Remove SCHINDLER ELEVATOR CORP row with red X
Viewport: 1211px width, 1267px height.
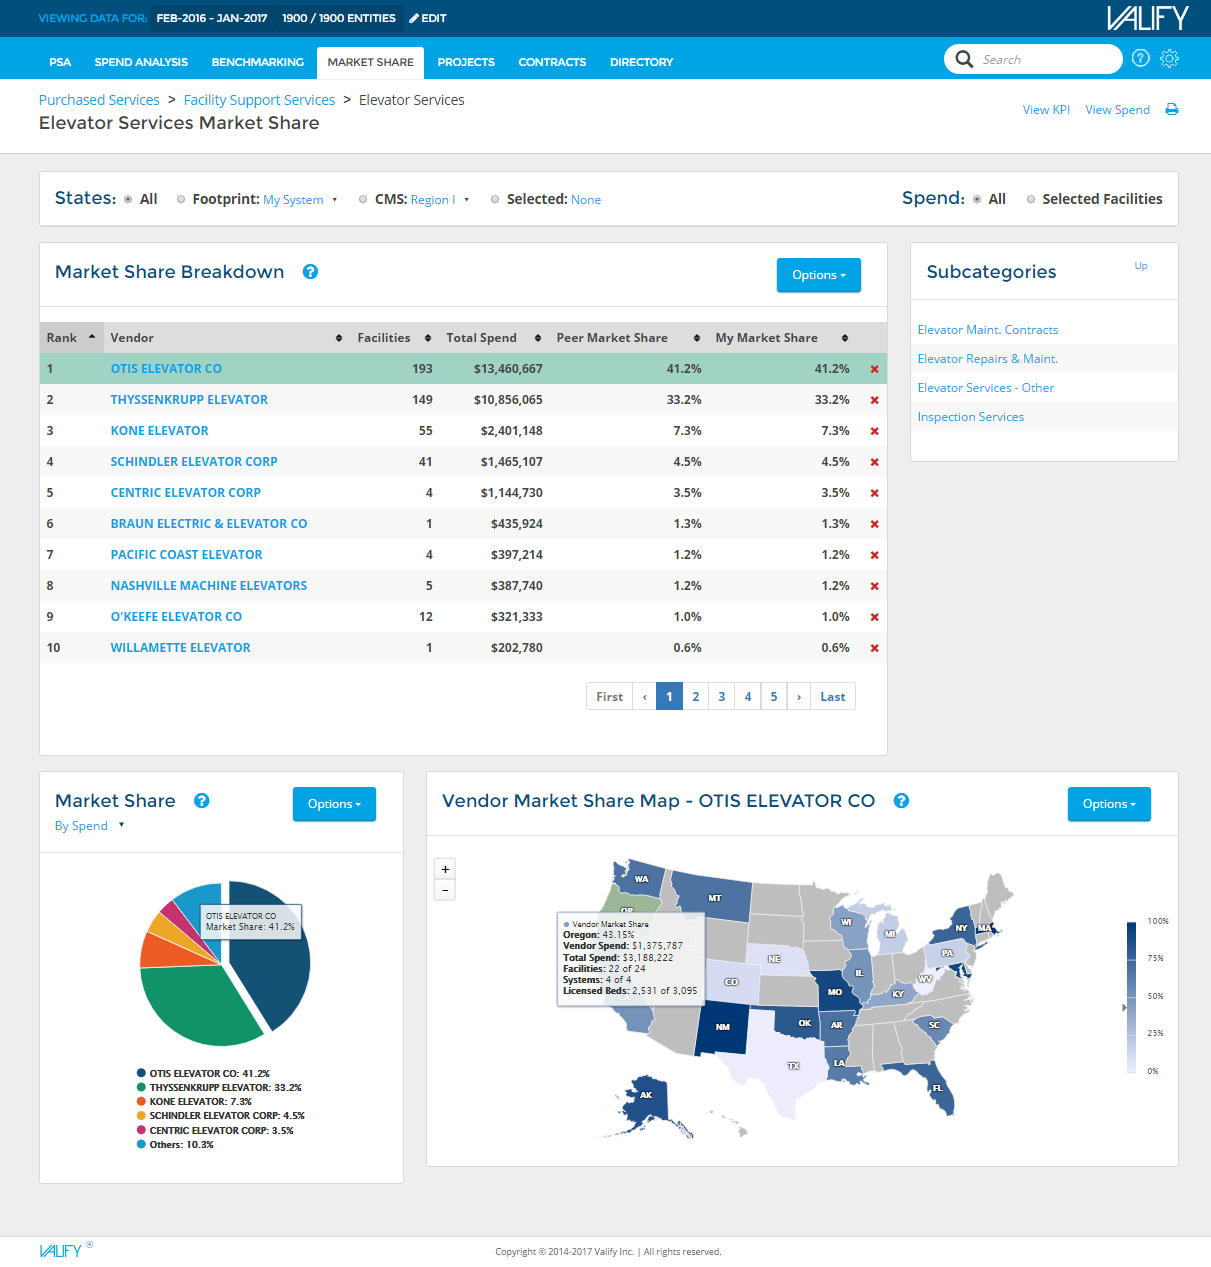[874, 462]
